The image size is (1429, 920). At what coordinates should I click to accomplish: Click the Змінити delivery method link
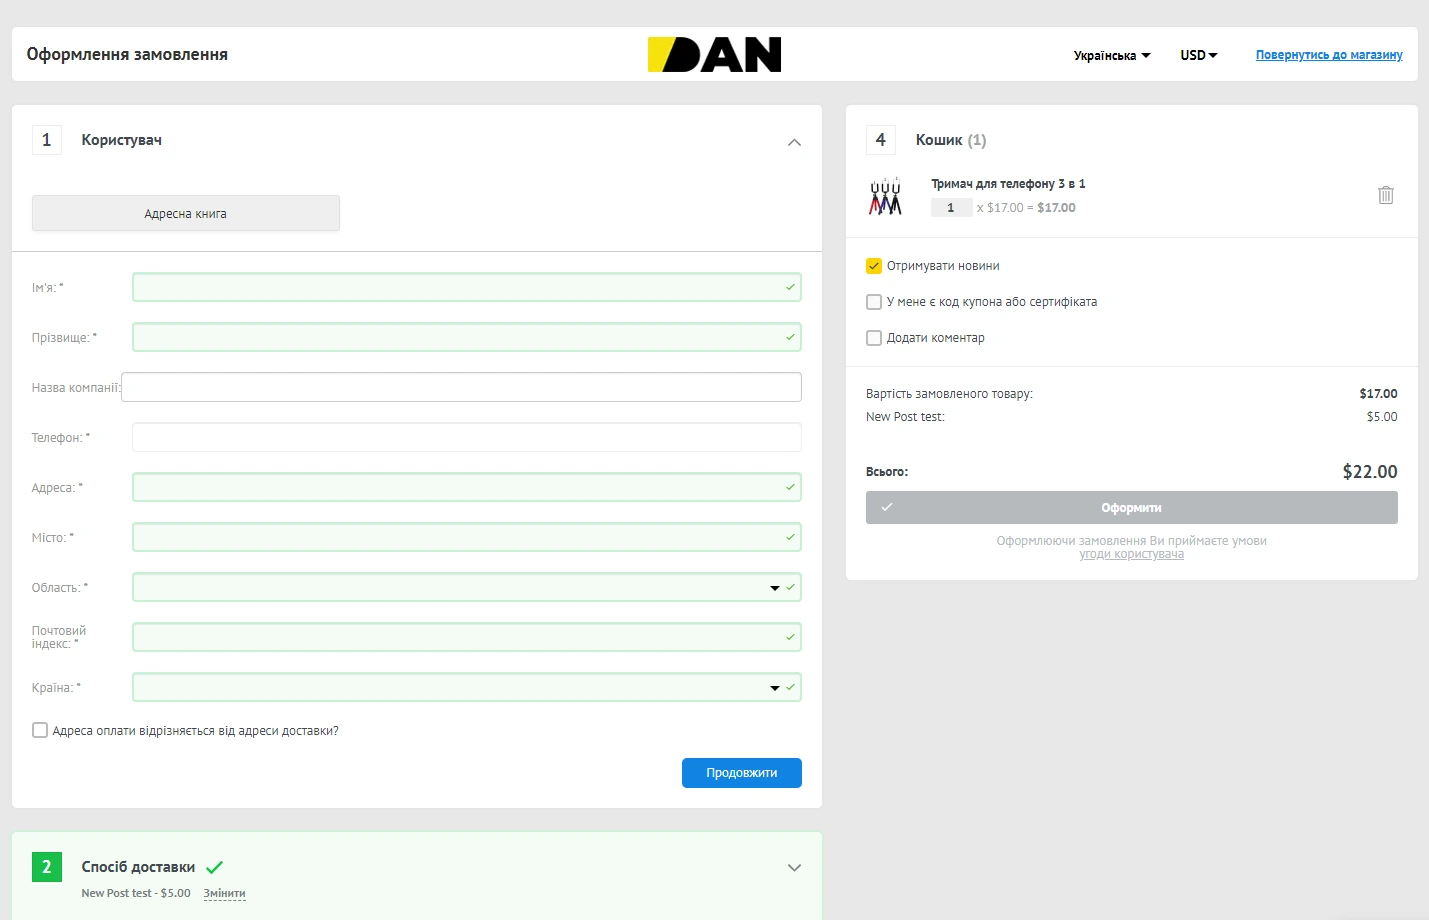224,894
